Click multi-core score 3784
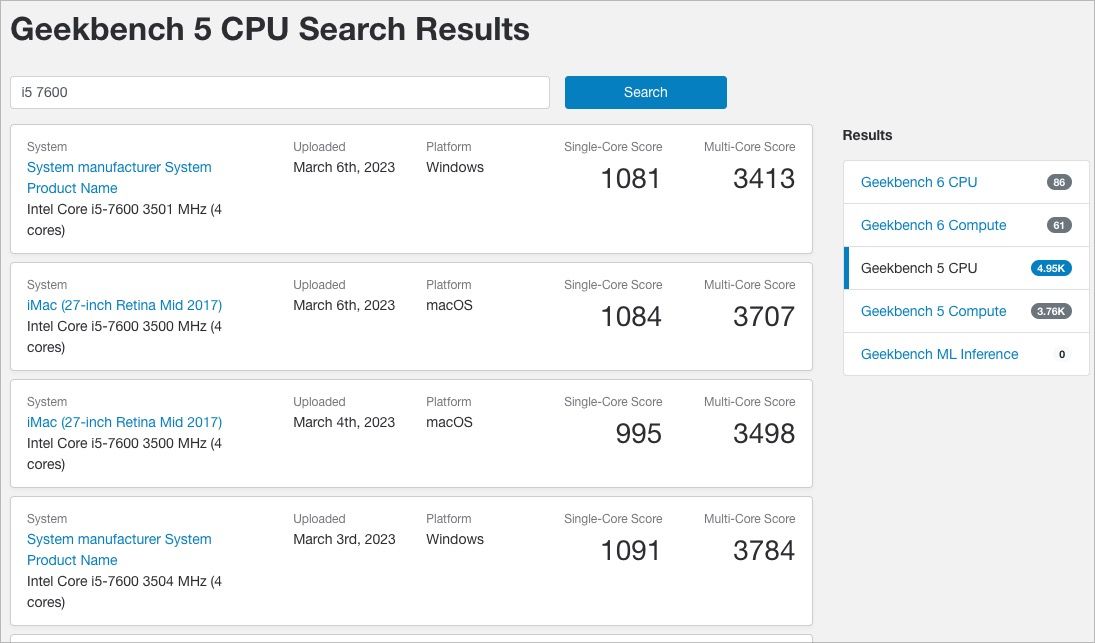Screen dimensions: 1095x643 [x=764, y=550]
